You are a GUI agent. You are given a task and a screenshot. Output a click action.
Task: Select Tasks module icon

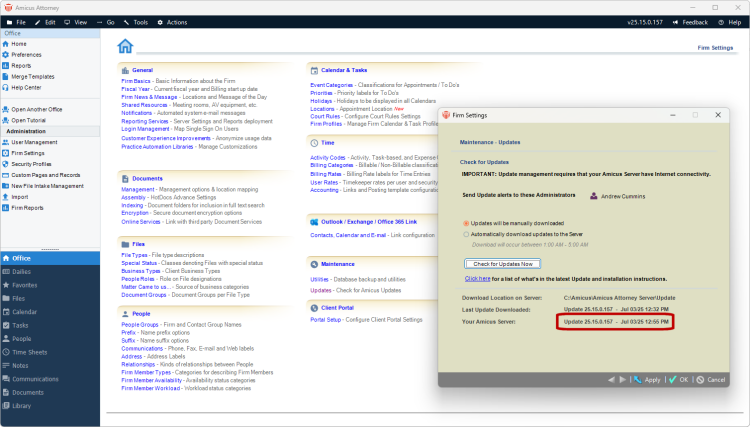coord(6,325)
